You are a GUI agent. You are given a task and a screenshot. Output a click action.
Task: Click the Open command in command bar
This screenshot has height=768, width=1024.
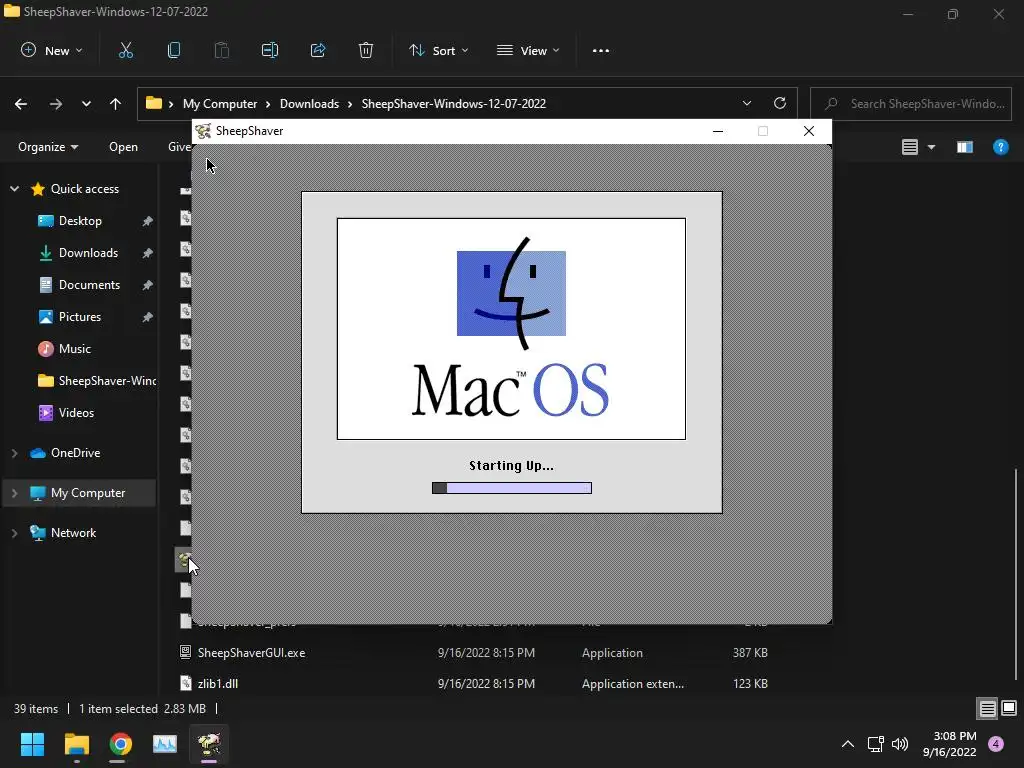coord(123,147)
